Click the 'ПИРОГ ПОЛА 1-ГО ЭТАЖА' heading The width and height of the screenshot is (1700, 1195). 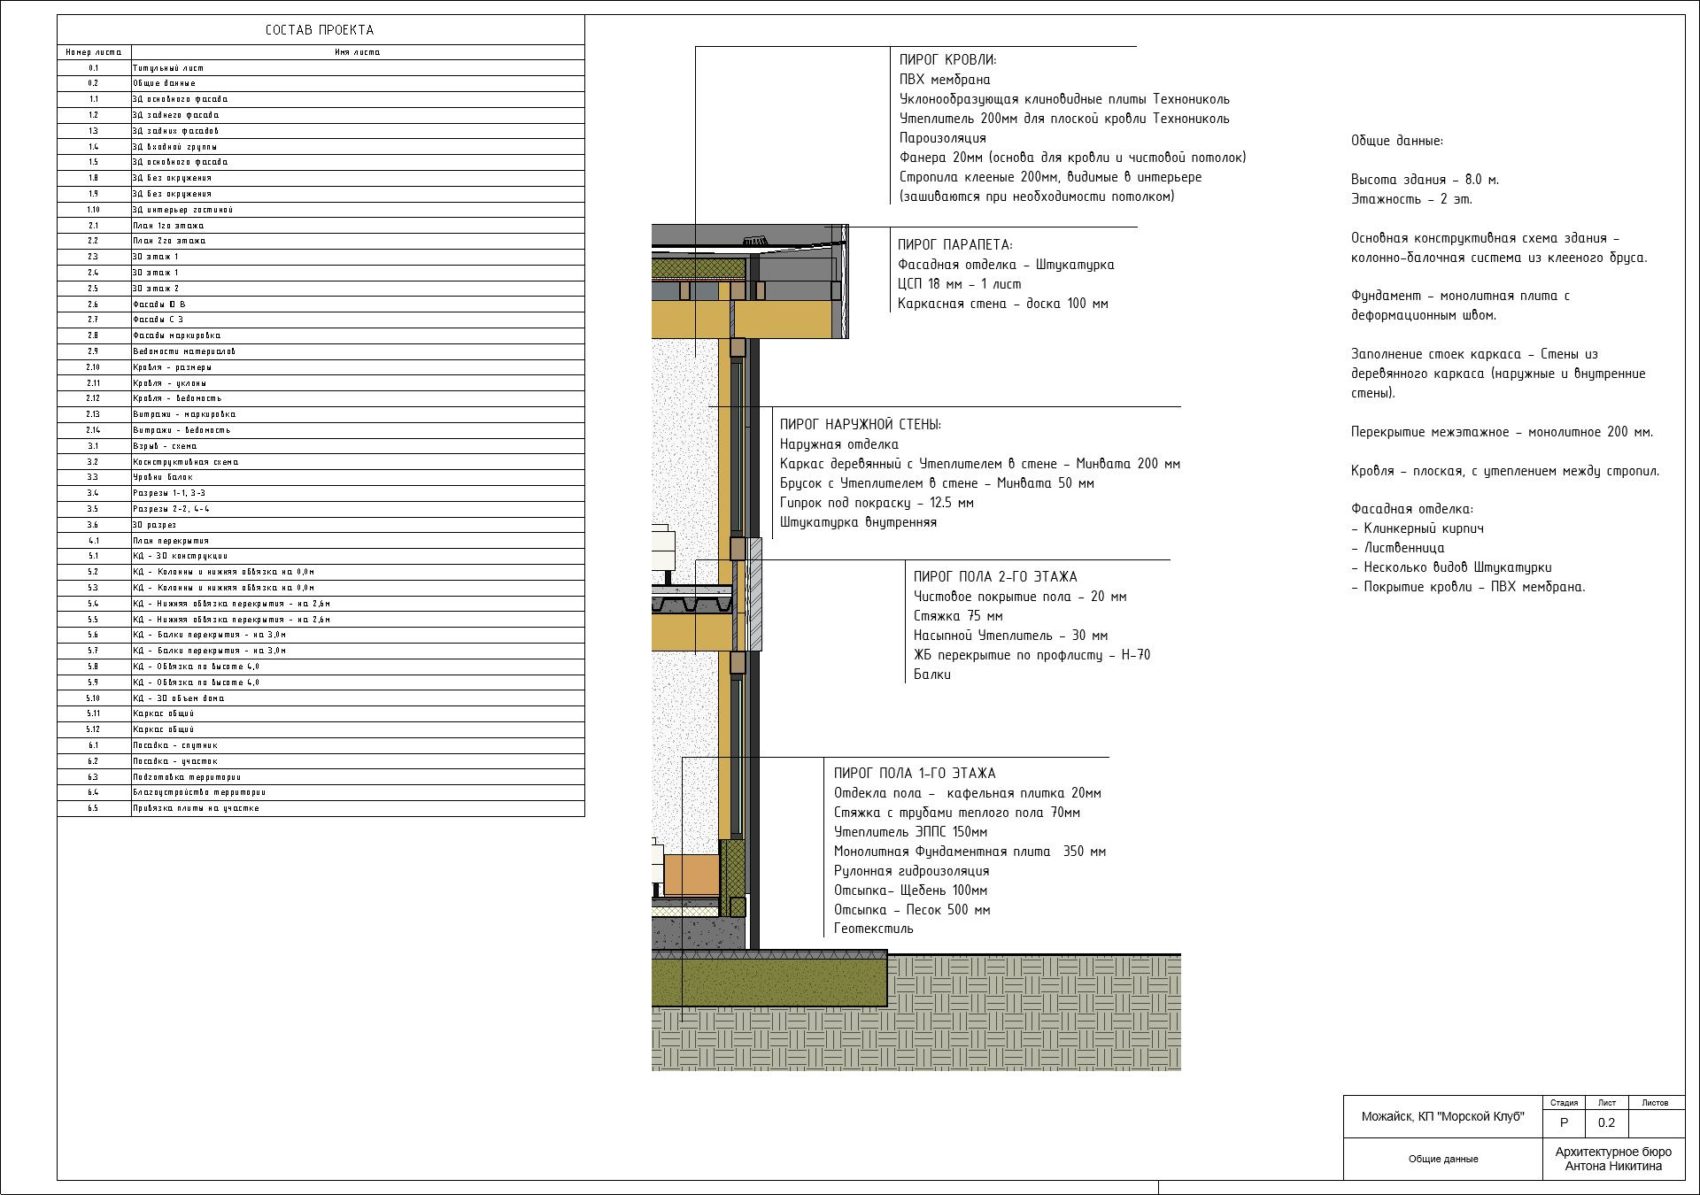[915, 773]
